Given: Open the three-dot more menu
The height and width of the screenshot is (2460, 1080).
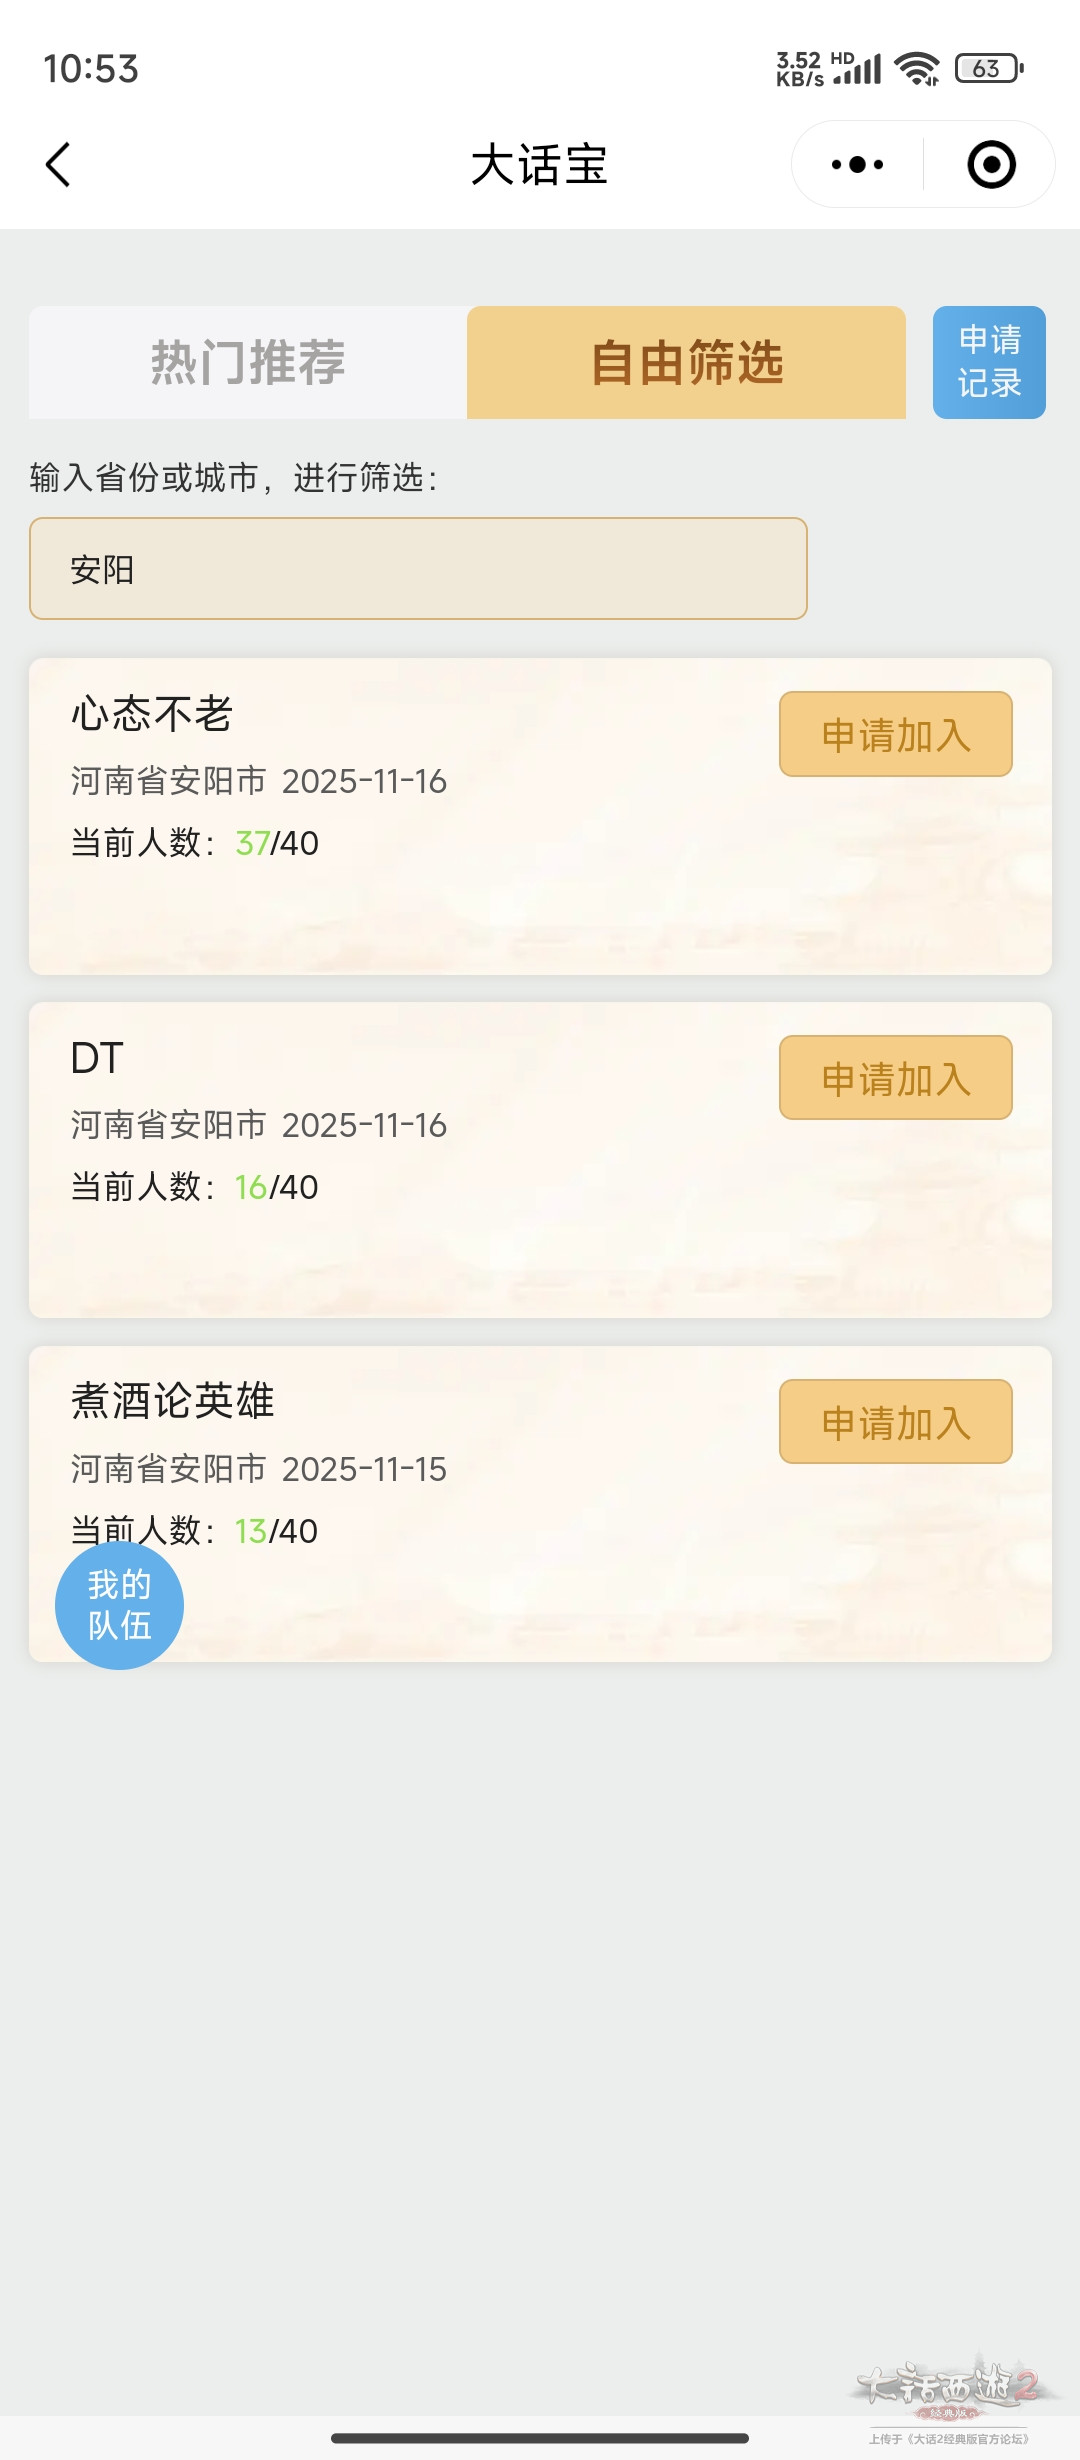Looking at the screenshot, I should click(x=857, y=165).
